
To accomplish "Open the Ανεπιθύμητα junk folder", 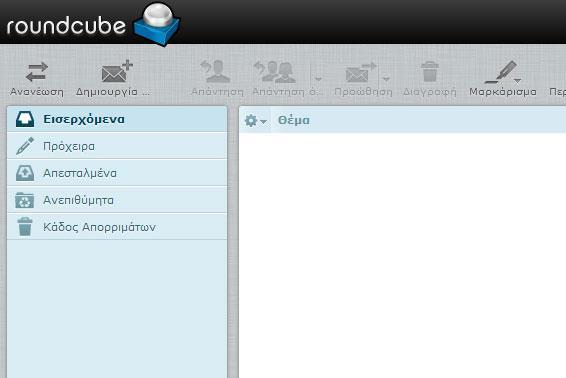I will click(x=117, y=200).
